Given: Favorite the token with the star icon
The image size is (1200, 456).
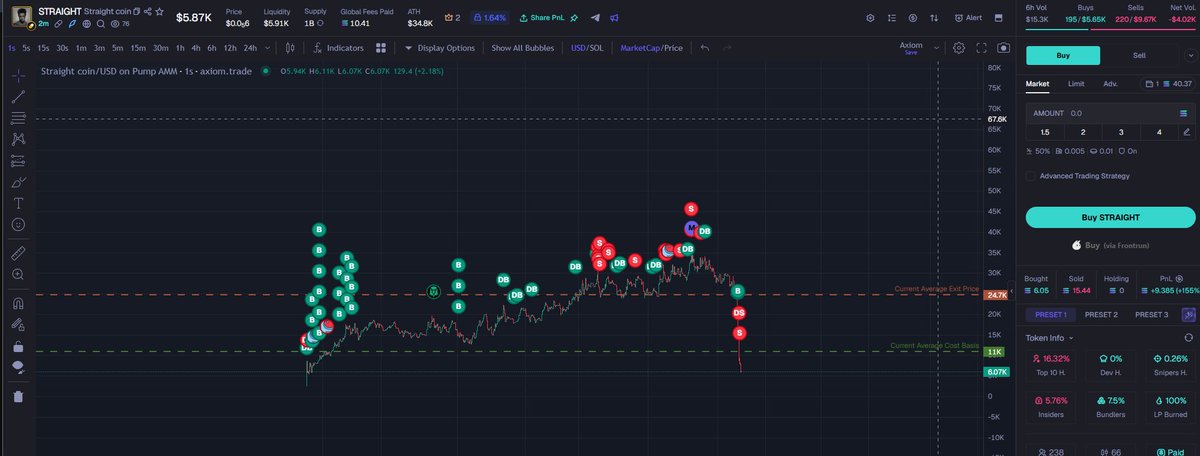Looking at the screenshot, I should 159,11.
